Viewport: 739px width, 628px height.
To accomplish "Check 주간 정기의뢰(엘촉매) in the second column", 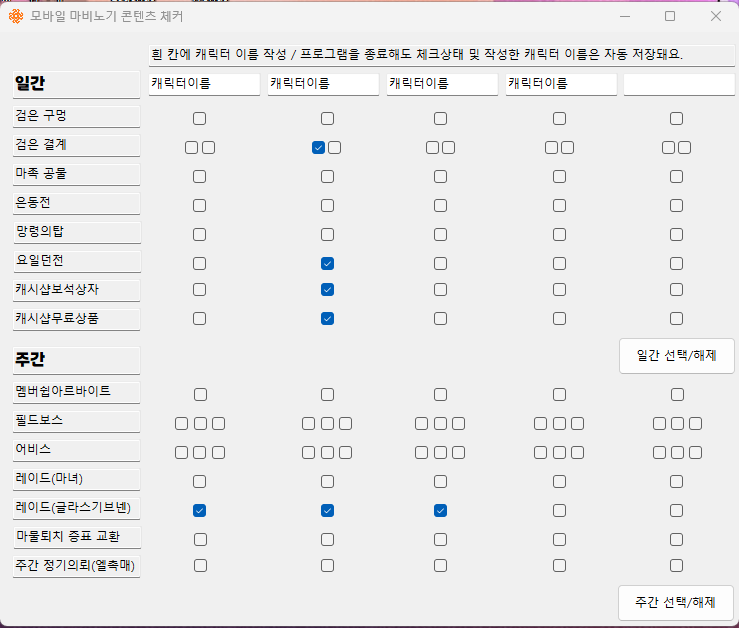I will [x=328, y=566].
